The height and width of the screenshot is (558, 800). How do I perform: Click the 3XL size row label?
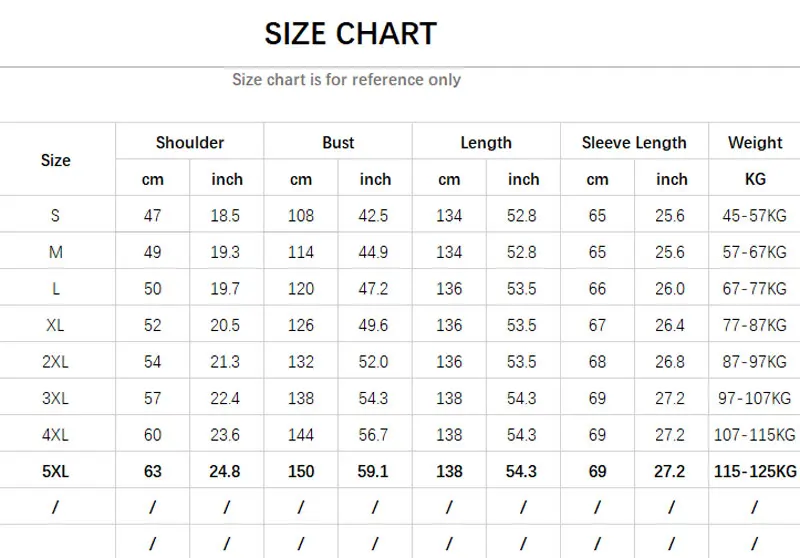click(56, 398)
